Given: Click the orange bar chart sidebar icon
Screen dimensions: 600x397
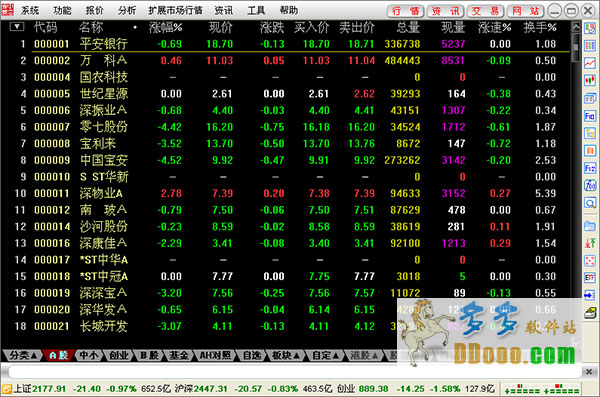Looking at the screenshot, I should (x=590, y=150).
